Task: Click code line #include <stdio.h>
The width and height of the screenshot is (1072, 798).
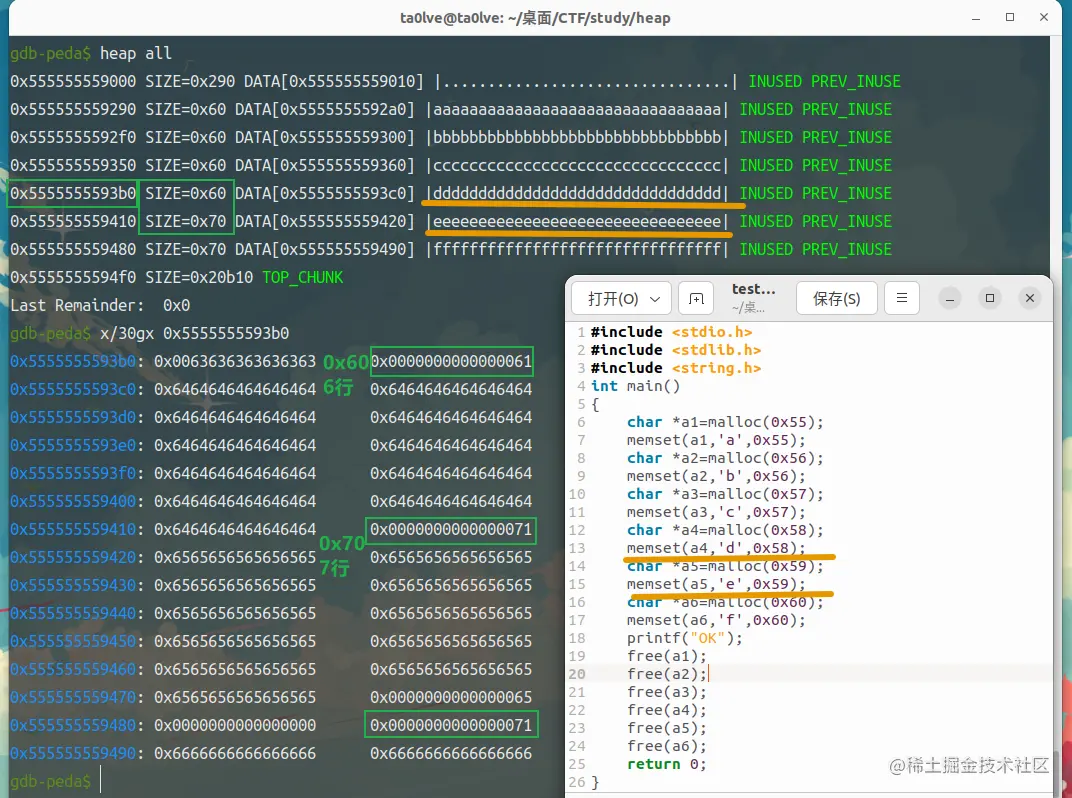Action: (671, 332)
